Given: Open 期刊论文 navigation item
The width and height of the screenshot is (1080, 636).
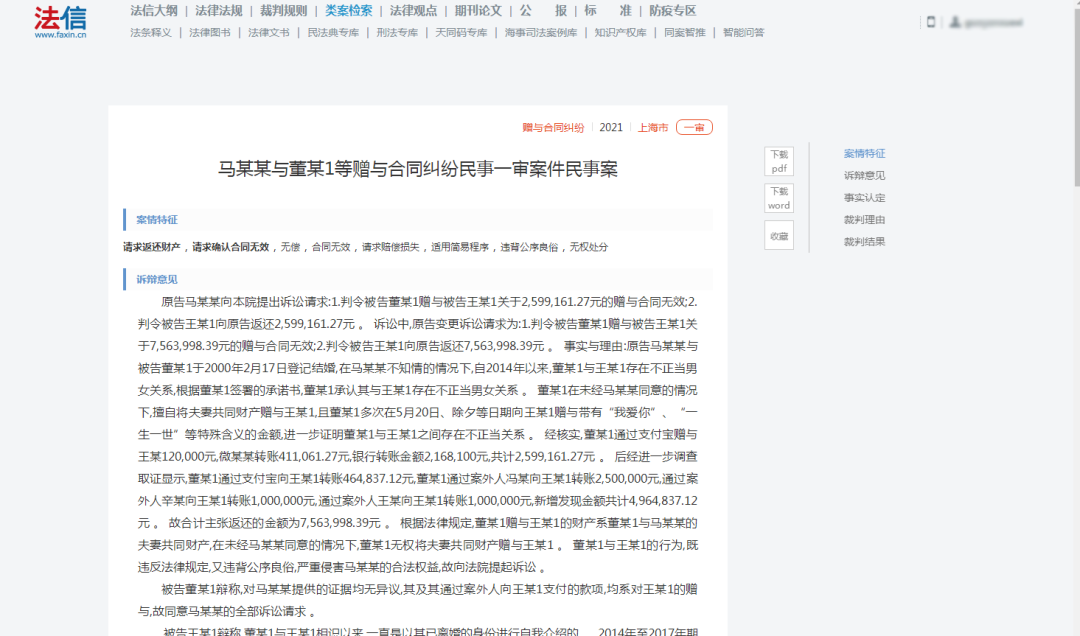Looking at the screenshot, I should (478, 10).
